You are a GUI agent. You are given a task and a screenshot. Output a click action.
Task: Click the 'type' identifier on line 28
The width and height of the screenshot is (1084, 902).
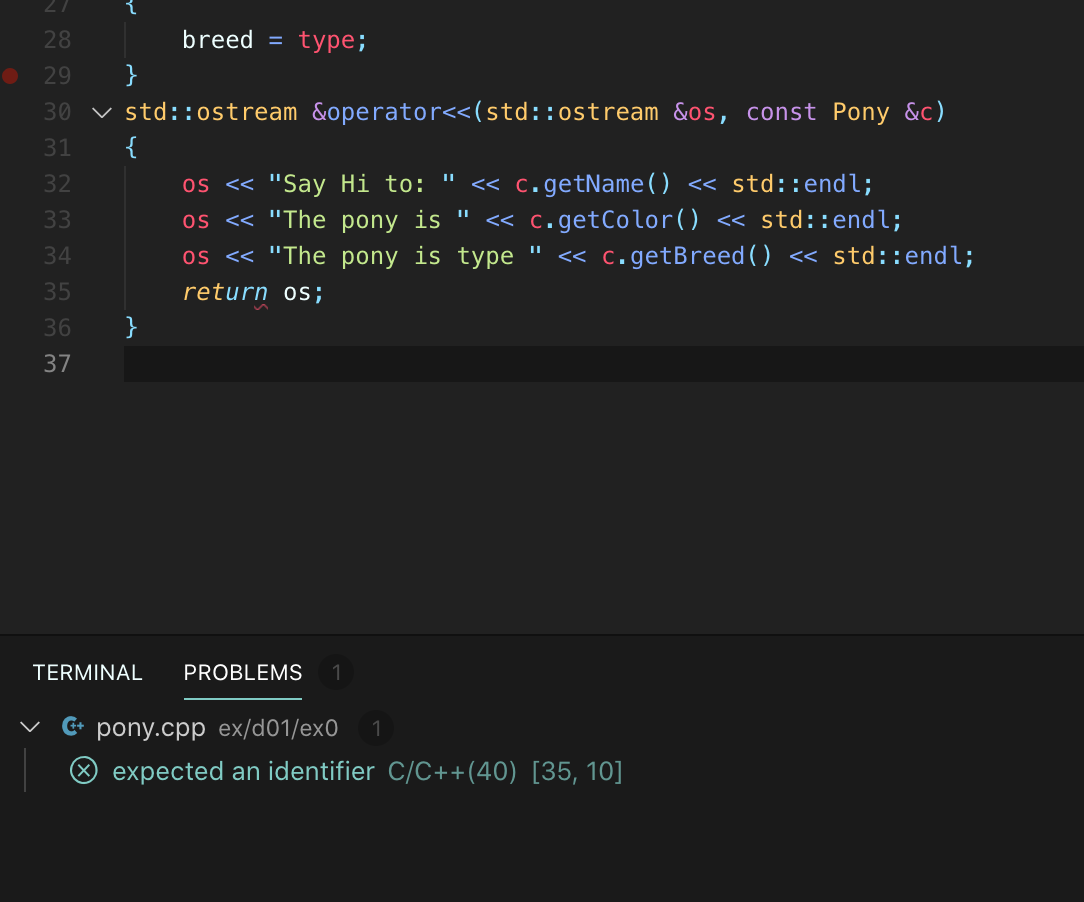(x=326, y=40)
